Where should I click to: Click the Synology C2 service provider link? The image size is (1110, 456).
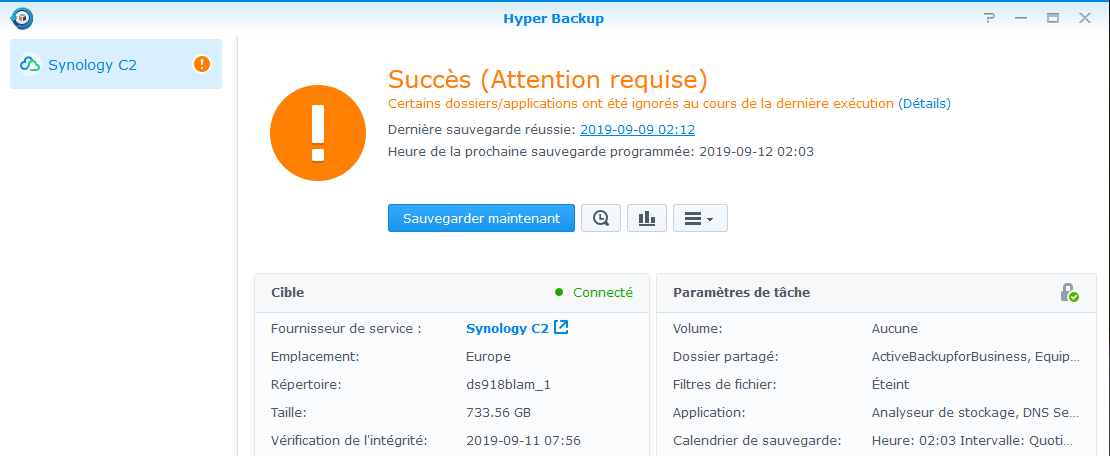pos(507,329)
